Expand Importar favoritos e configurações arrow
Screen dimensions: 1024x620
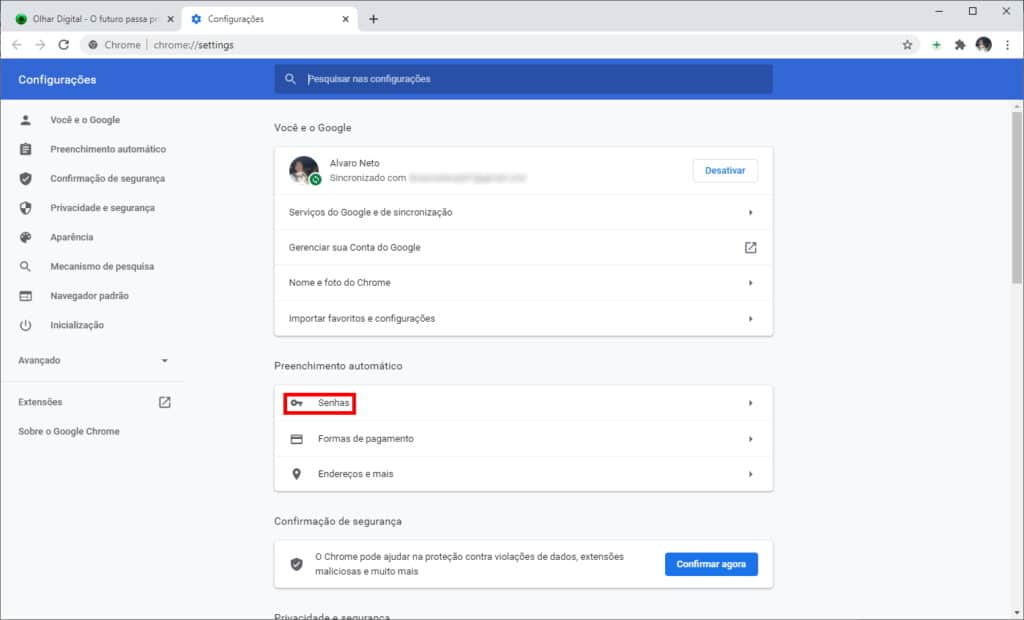(x=750, y=319)
